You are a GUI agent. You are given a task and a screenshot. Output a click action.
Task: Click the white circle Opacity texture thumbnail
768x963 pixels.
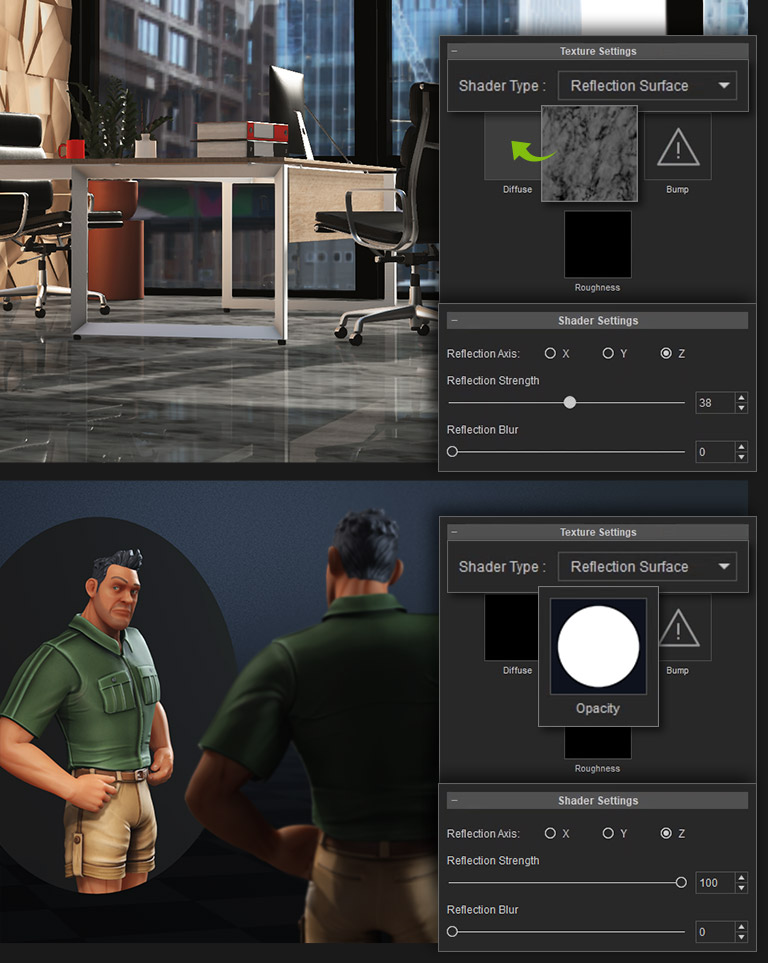click(598, 646)
